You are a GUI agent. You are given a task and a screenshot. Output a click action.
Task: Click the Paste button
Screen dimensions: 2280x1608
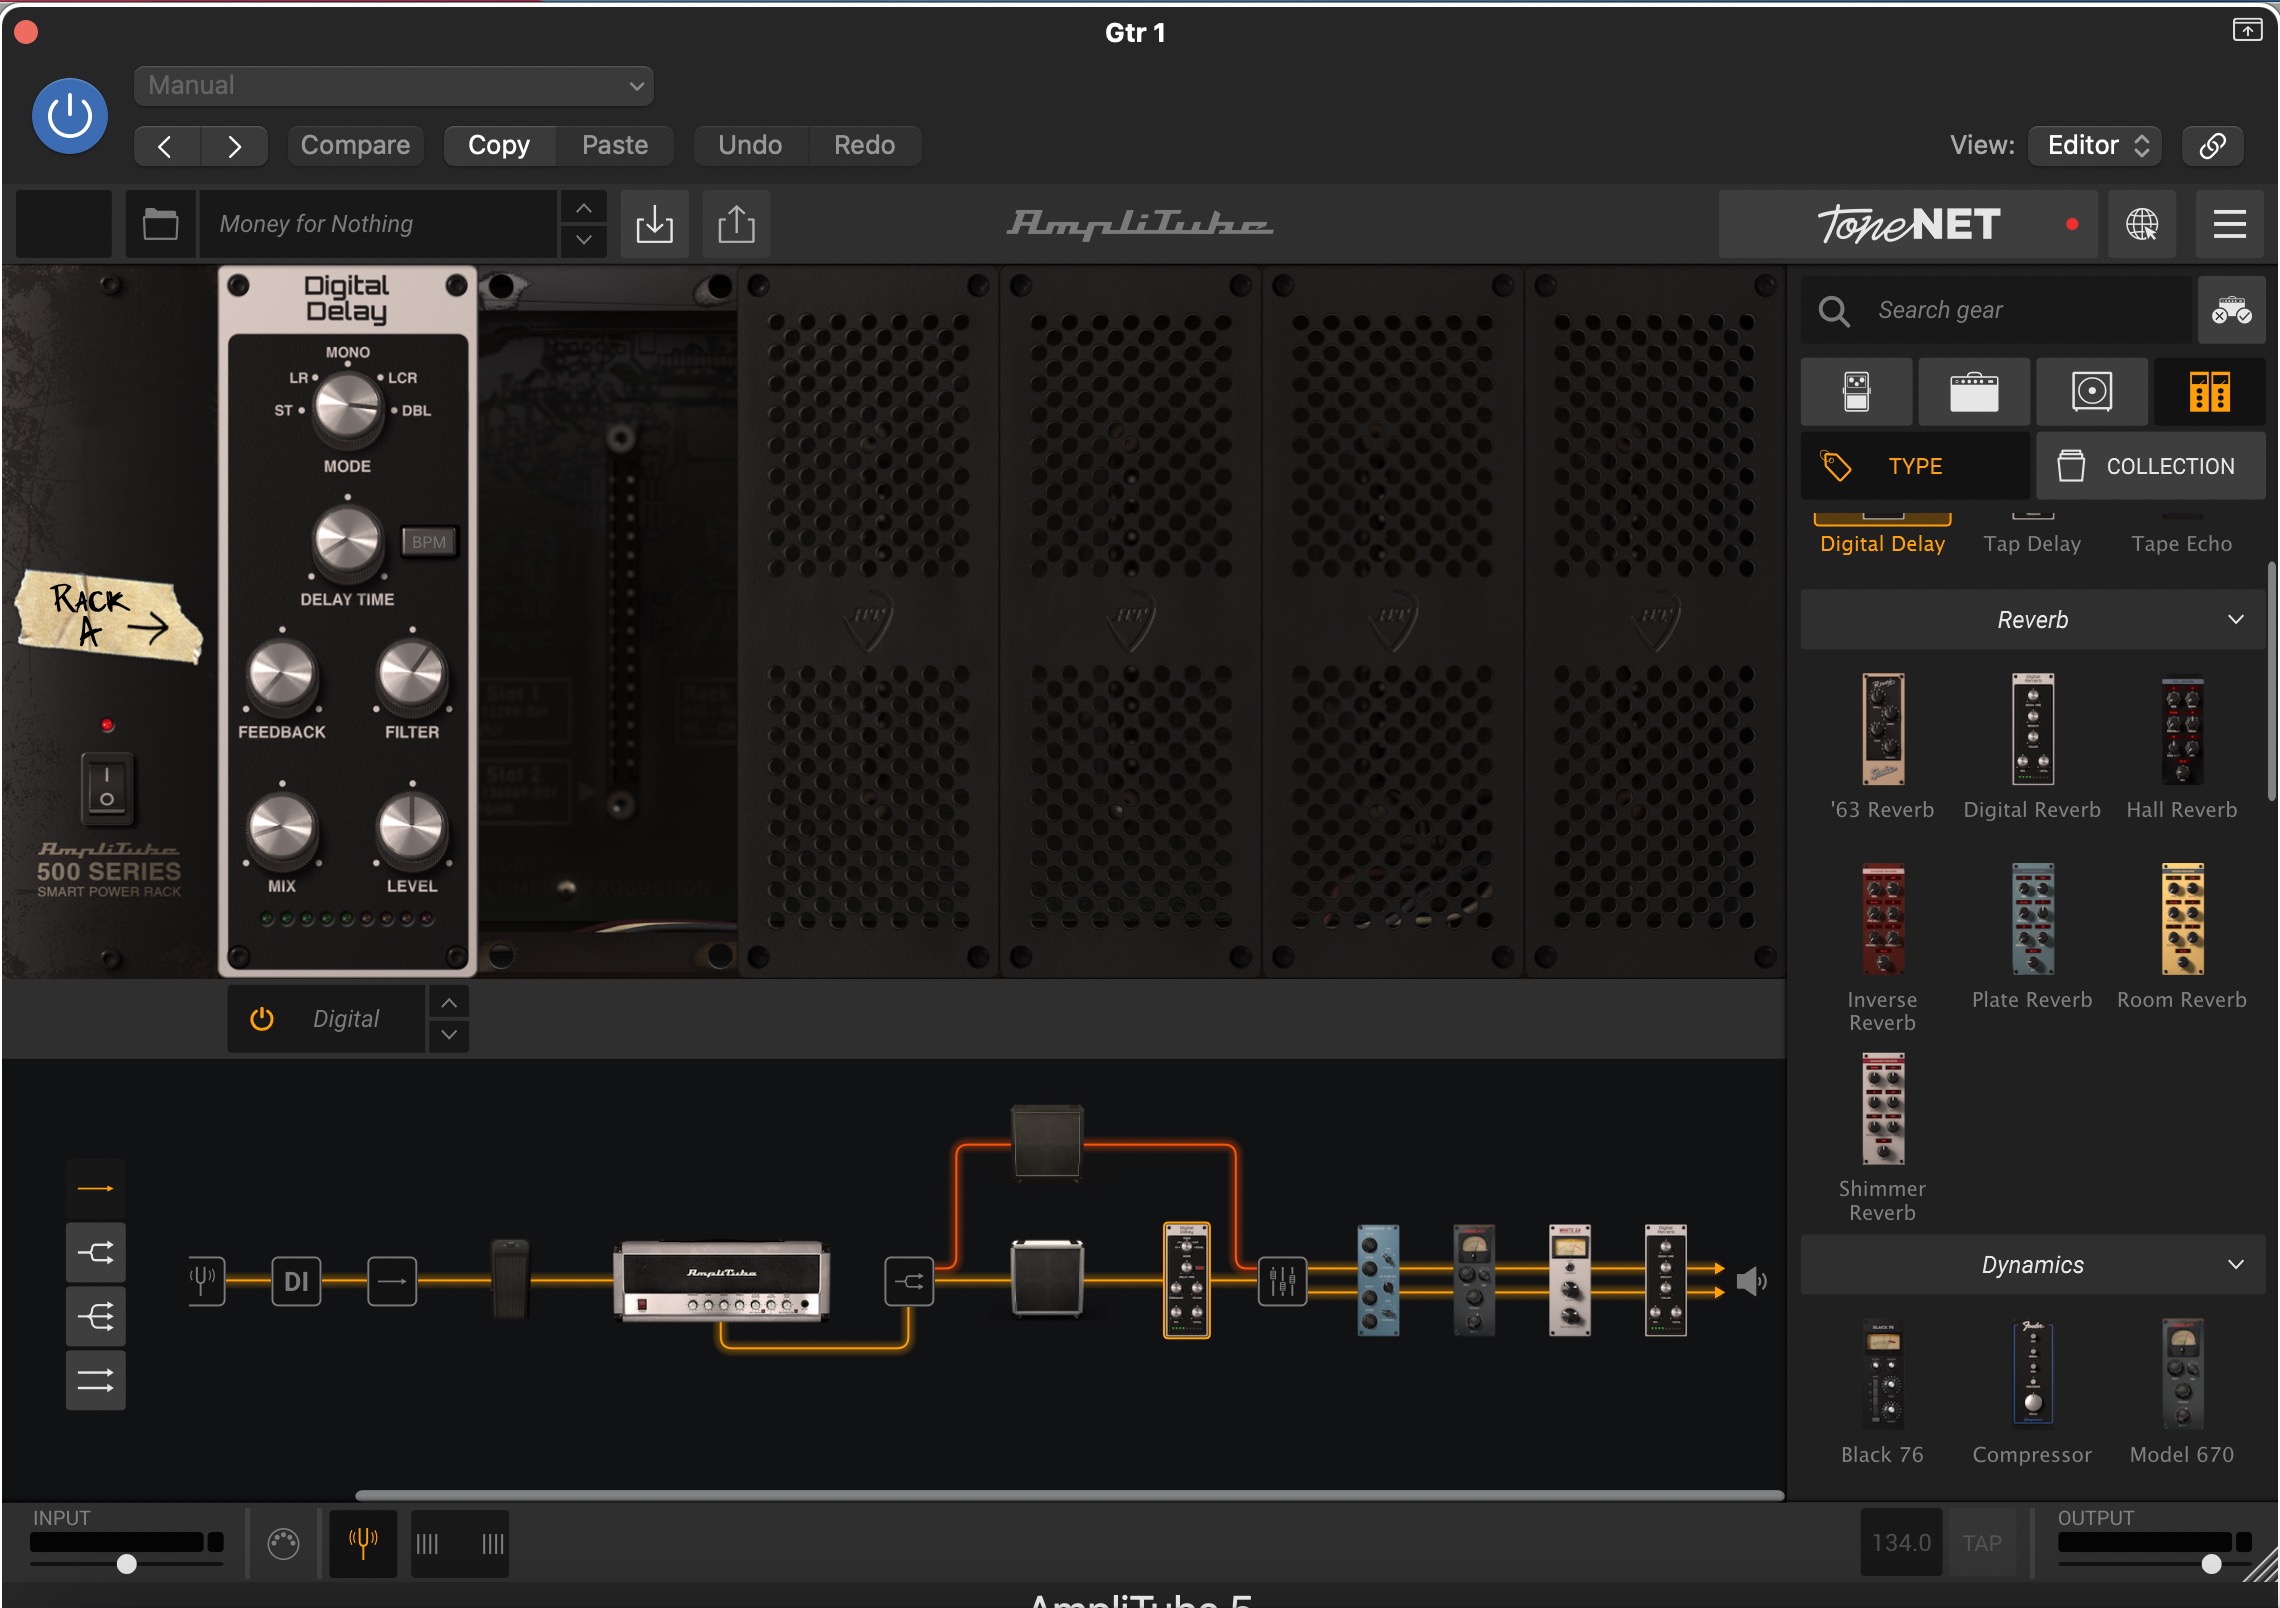point(615,146)
